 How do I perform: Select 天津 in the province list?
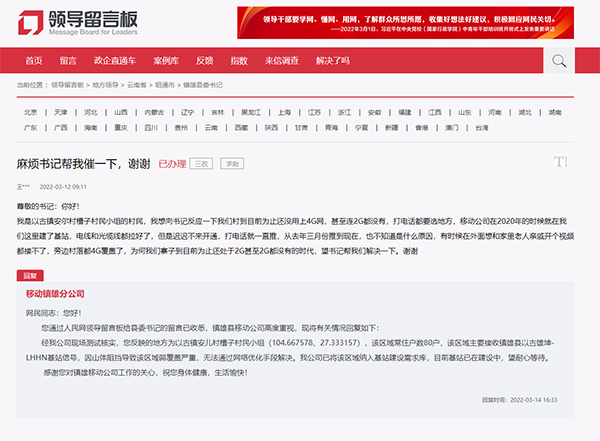click(x=60, y=112)
